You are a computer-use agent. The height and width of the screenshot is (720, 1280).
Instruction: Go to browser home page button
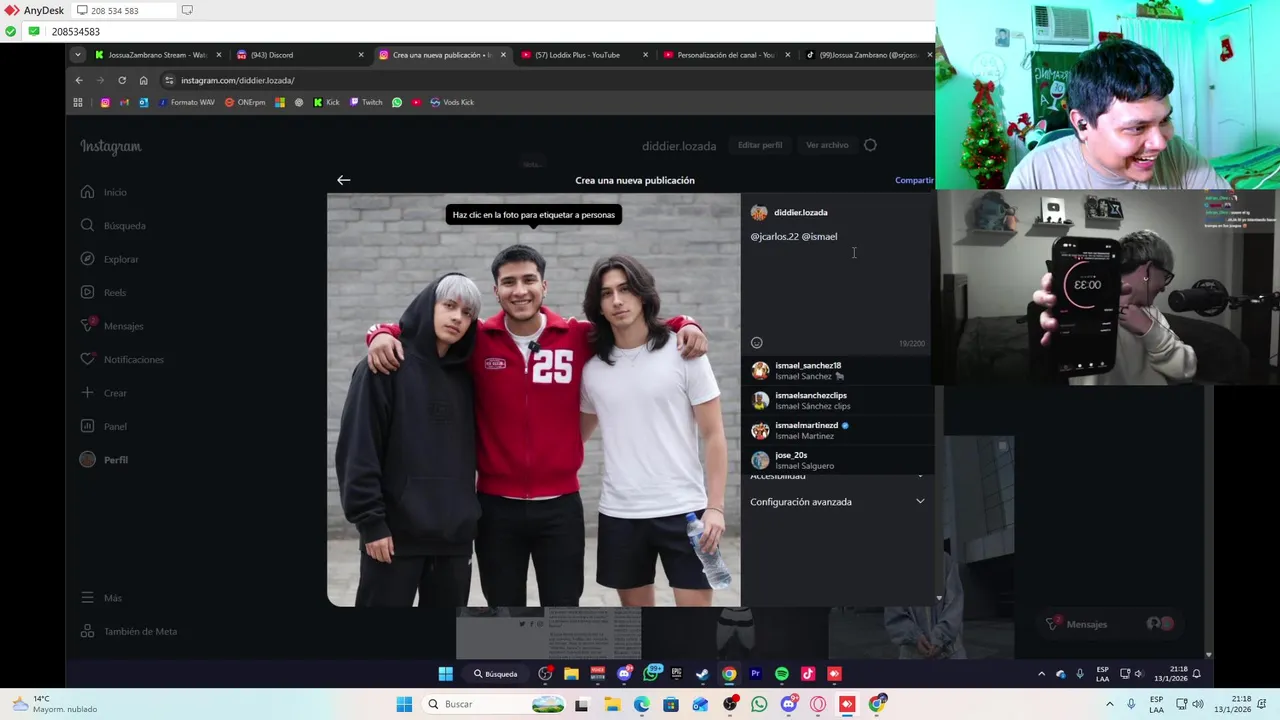click(x=143, y=80)
